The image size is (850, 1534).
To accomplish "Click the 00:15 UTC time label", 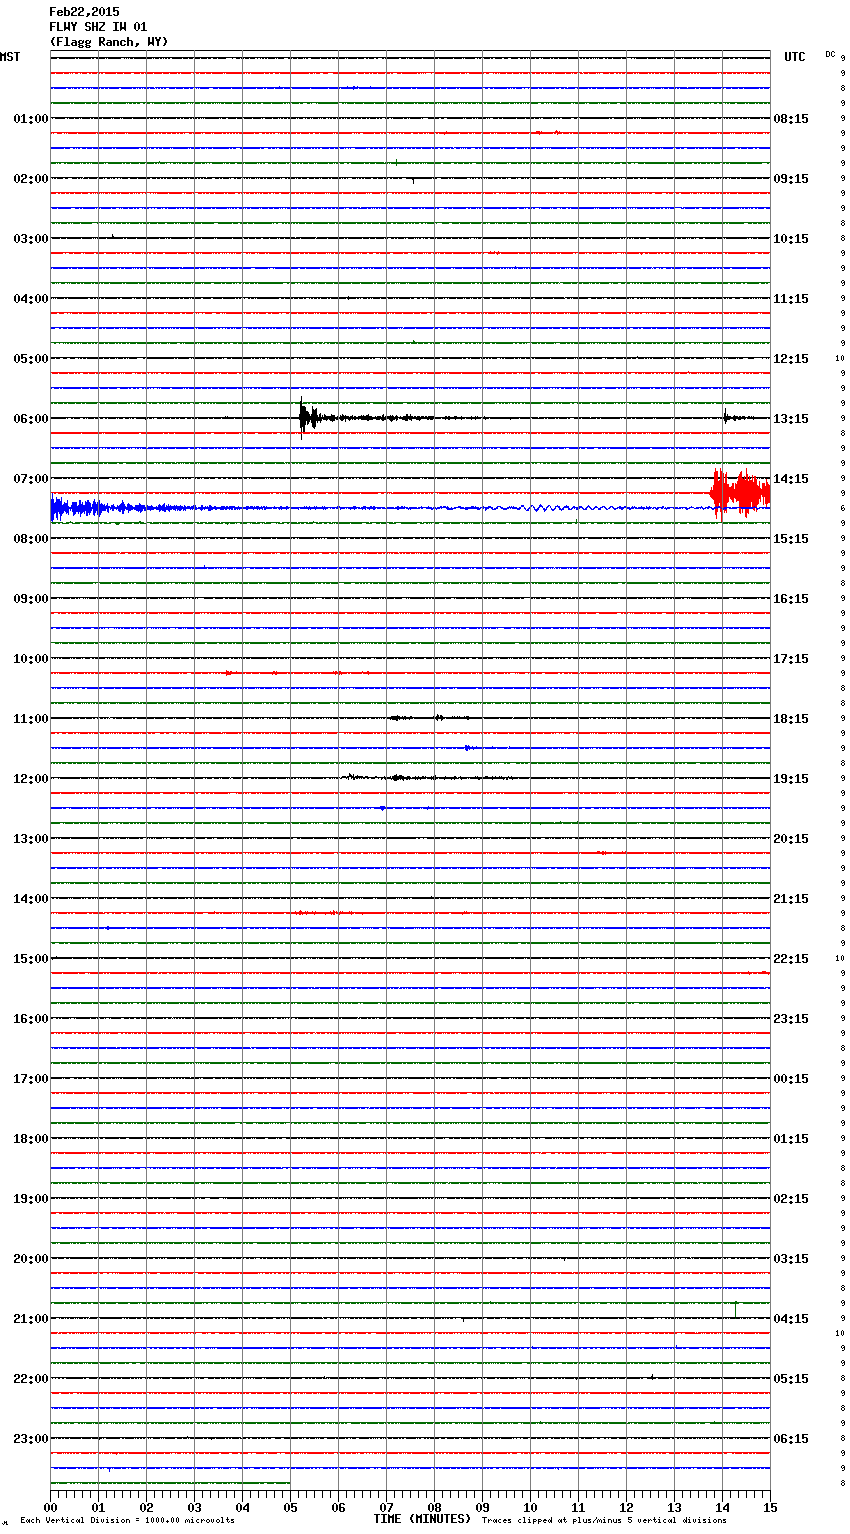I will (791, 1079).
